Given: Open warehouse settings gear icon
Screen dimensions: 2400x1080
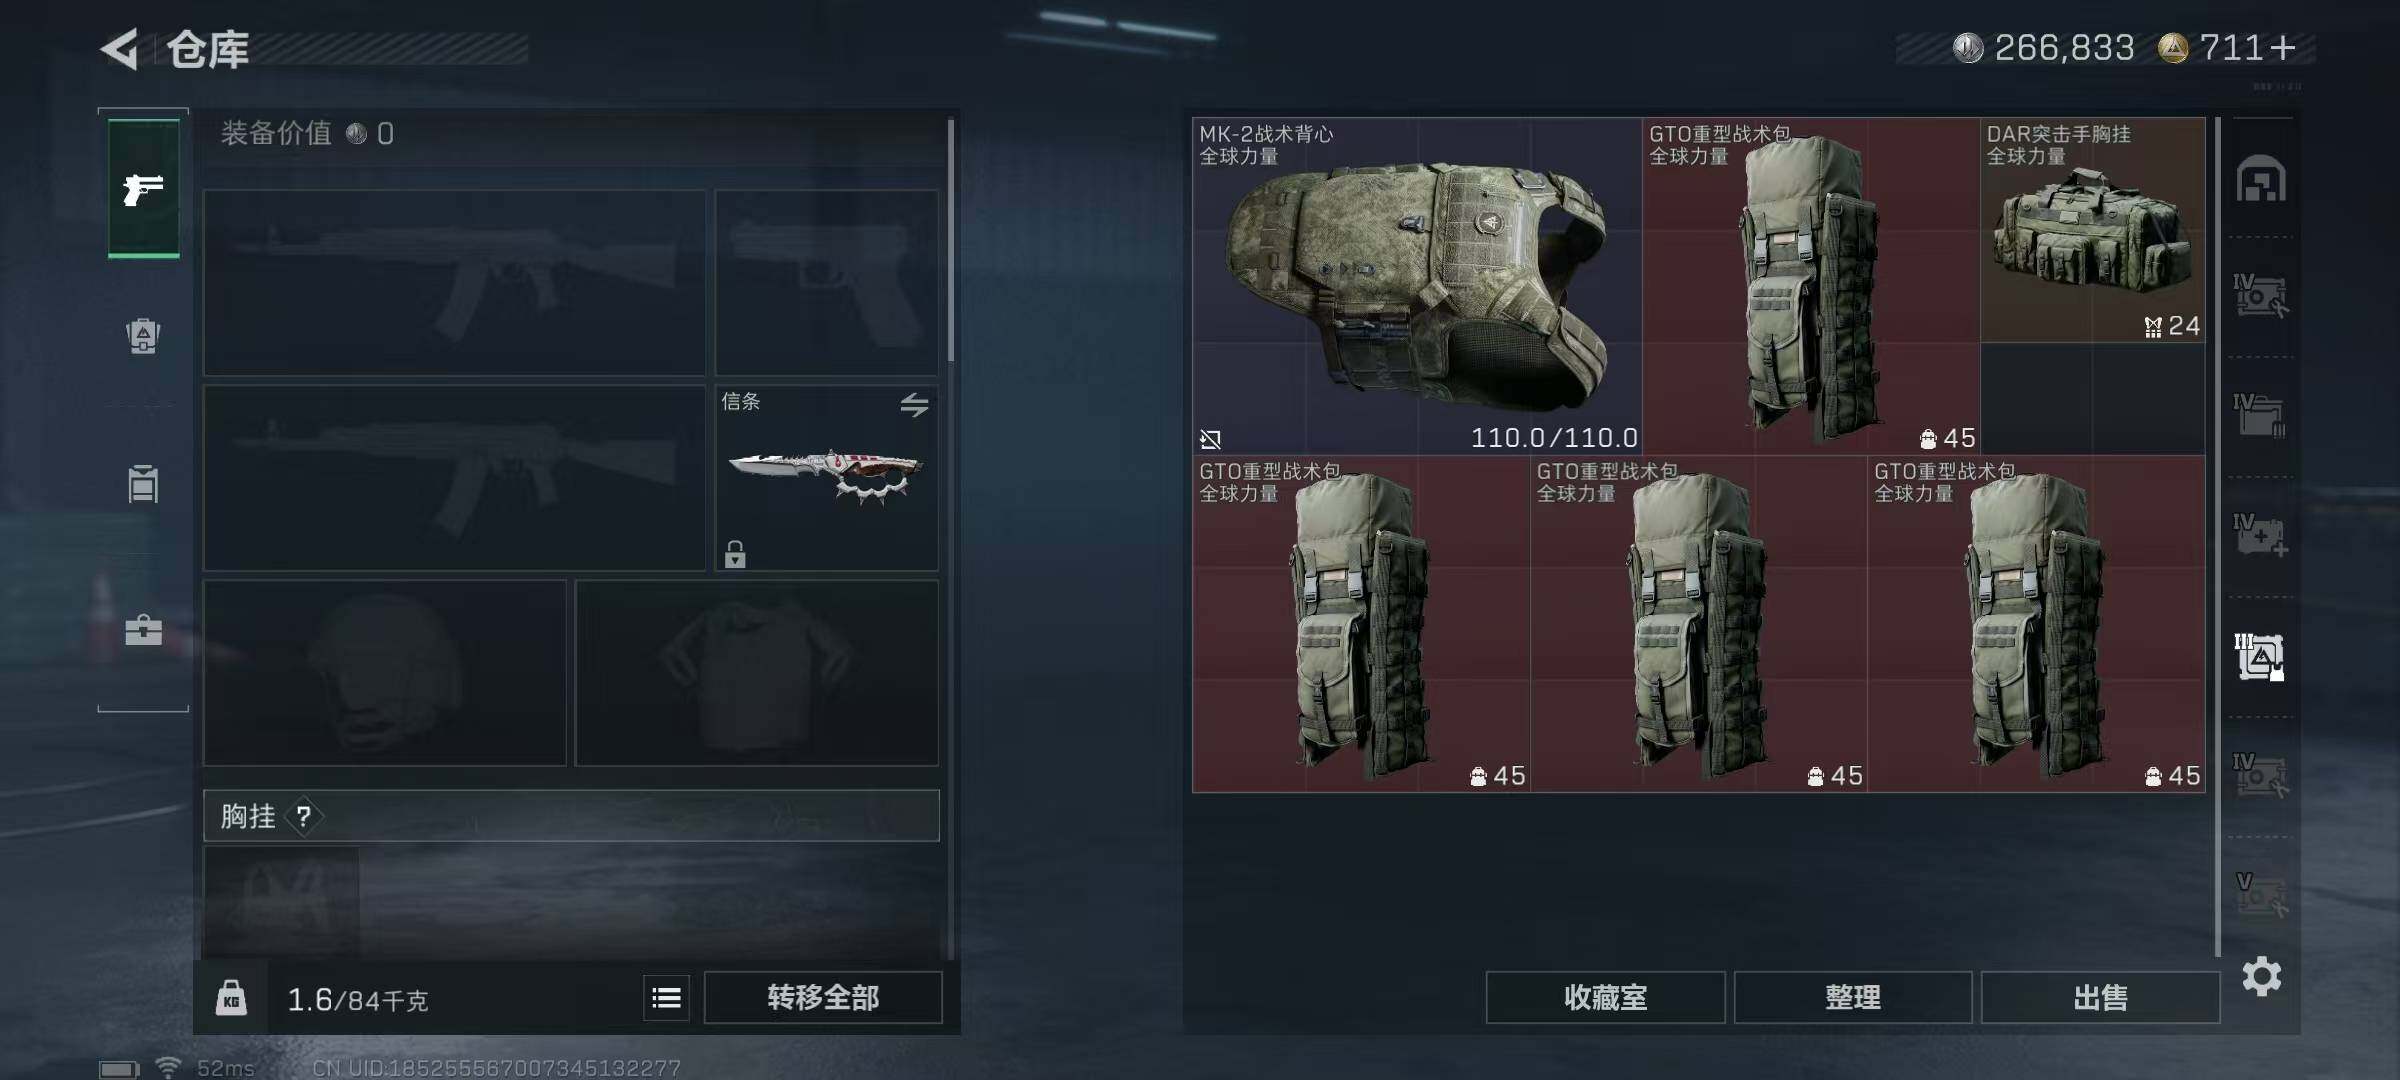Looking at the screenshot, I should pos(2261,976).
